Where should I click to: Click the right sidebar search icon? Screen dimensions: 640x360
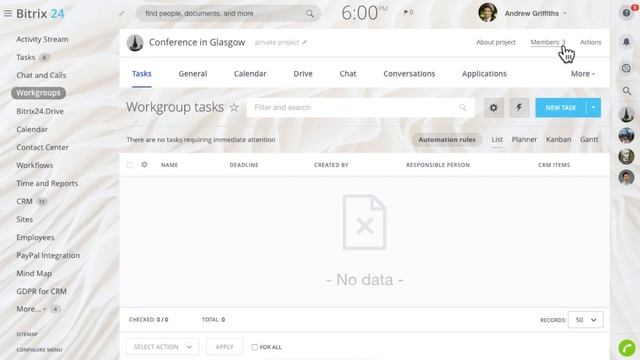(627, 91)
